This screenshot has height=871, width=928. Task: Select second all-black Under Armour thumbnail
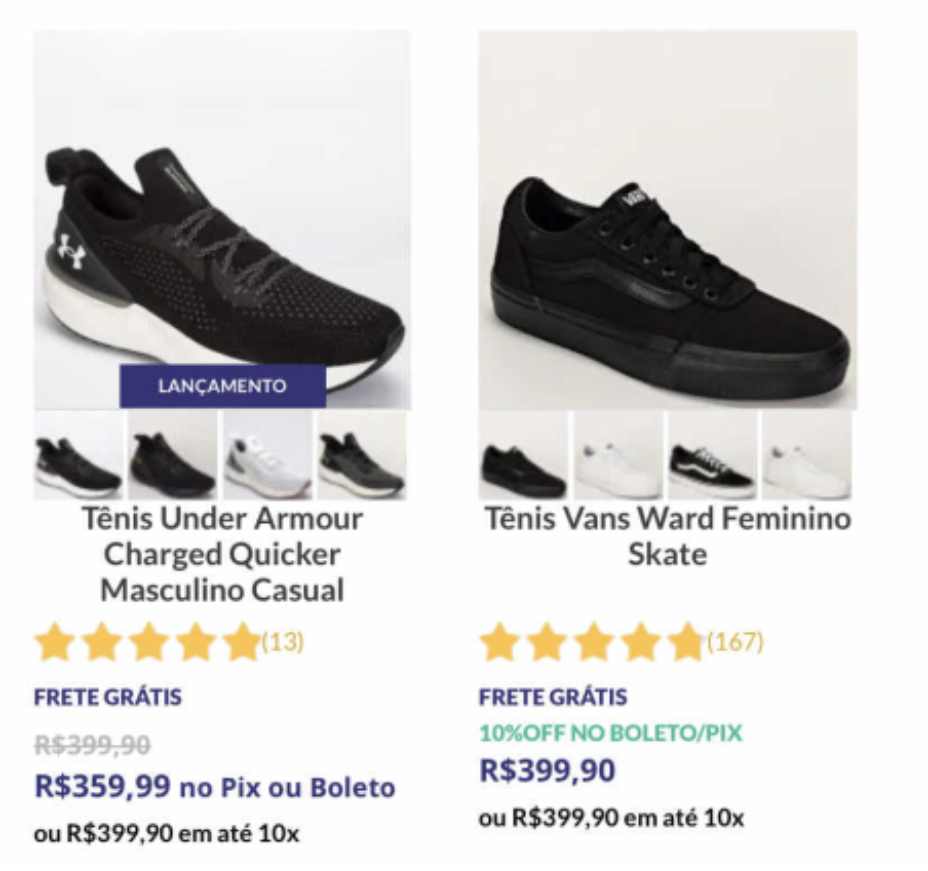tap(172, 456)
